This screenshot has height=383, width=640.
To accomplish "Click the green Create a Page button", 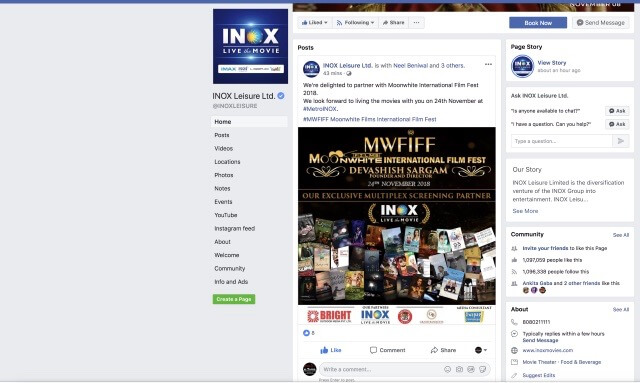I will click(234, 299).
